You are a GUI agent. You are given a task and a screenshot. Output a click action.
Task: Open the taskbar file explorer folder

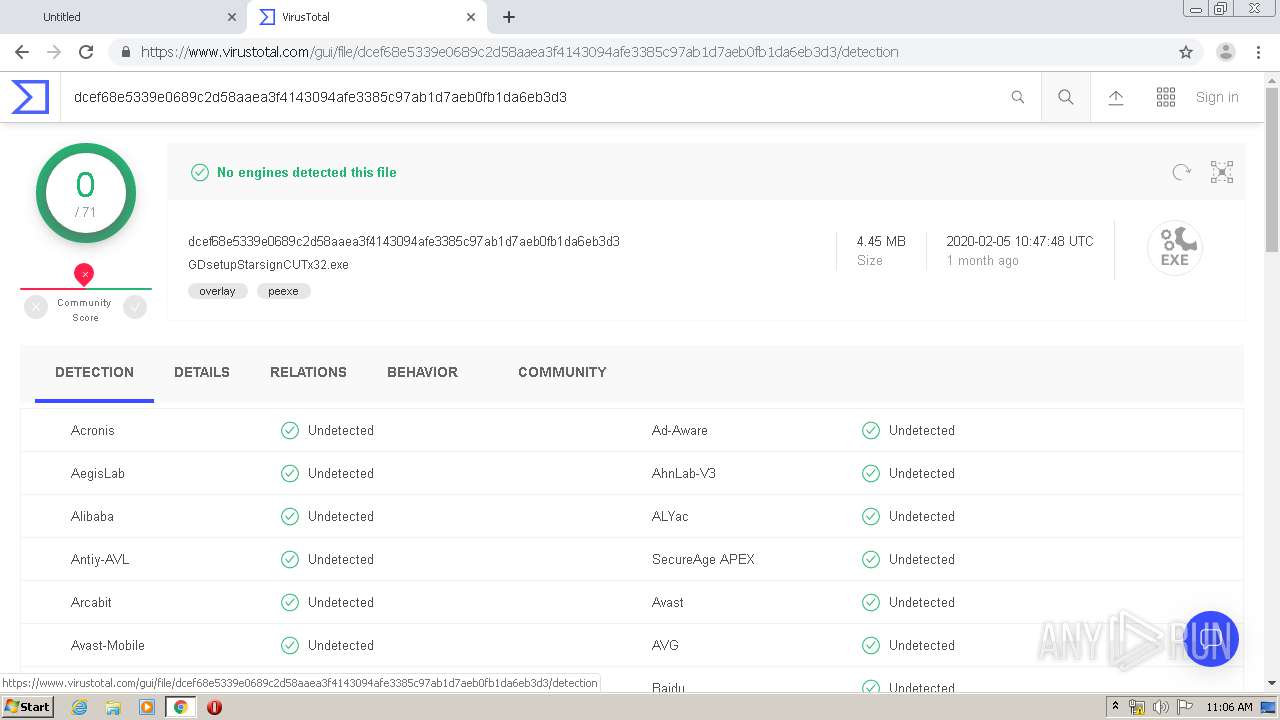pyautogui.click(x=113, y=707)
